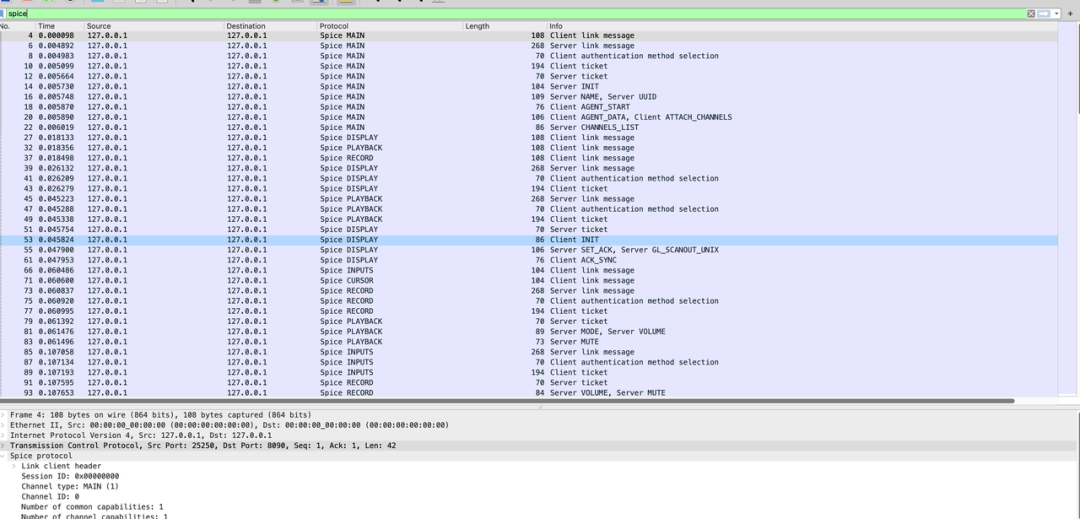Expand the Ethernet II tree row
1080x519 pixels.
[x=3, y=425]
